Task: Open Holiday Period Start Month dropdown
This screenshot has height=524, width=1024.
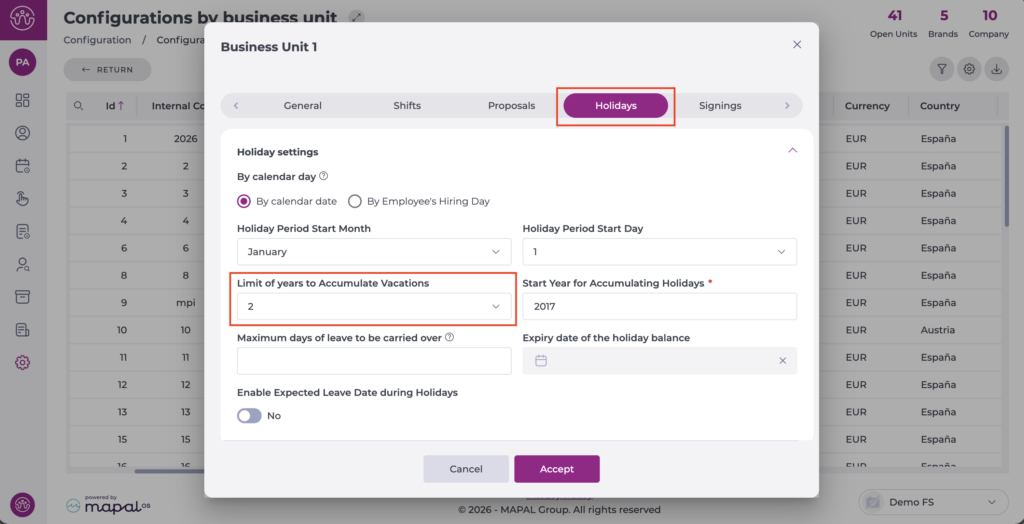Action: (x=374, y=252)
